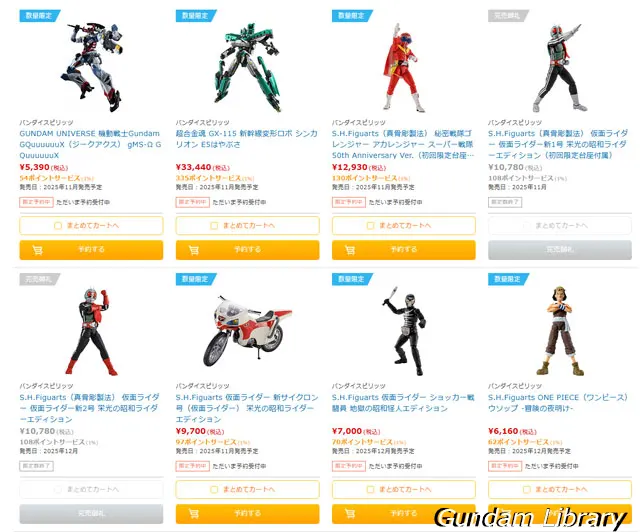Check まとめてカートへ box for GX-115 Shinkalion

coord(214,225)
